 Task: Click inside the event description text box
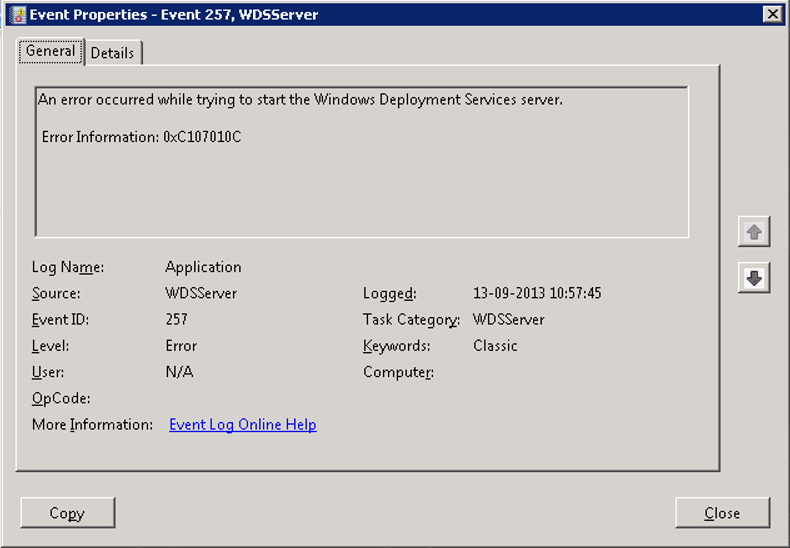361,190
